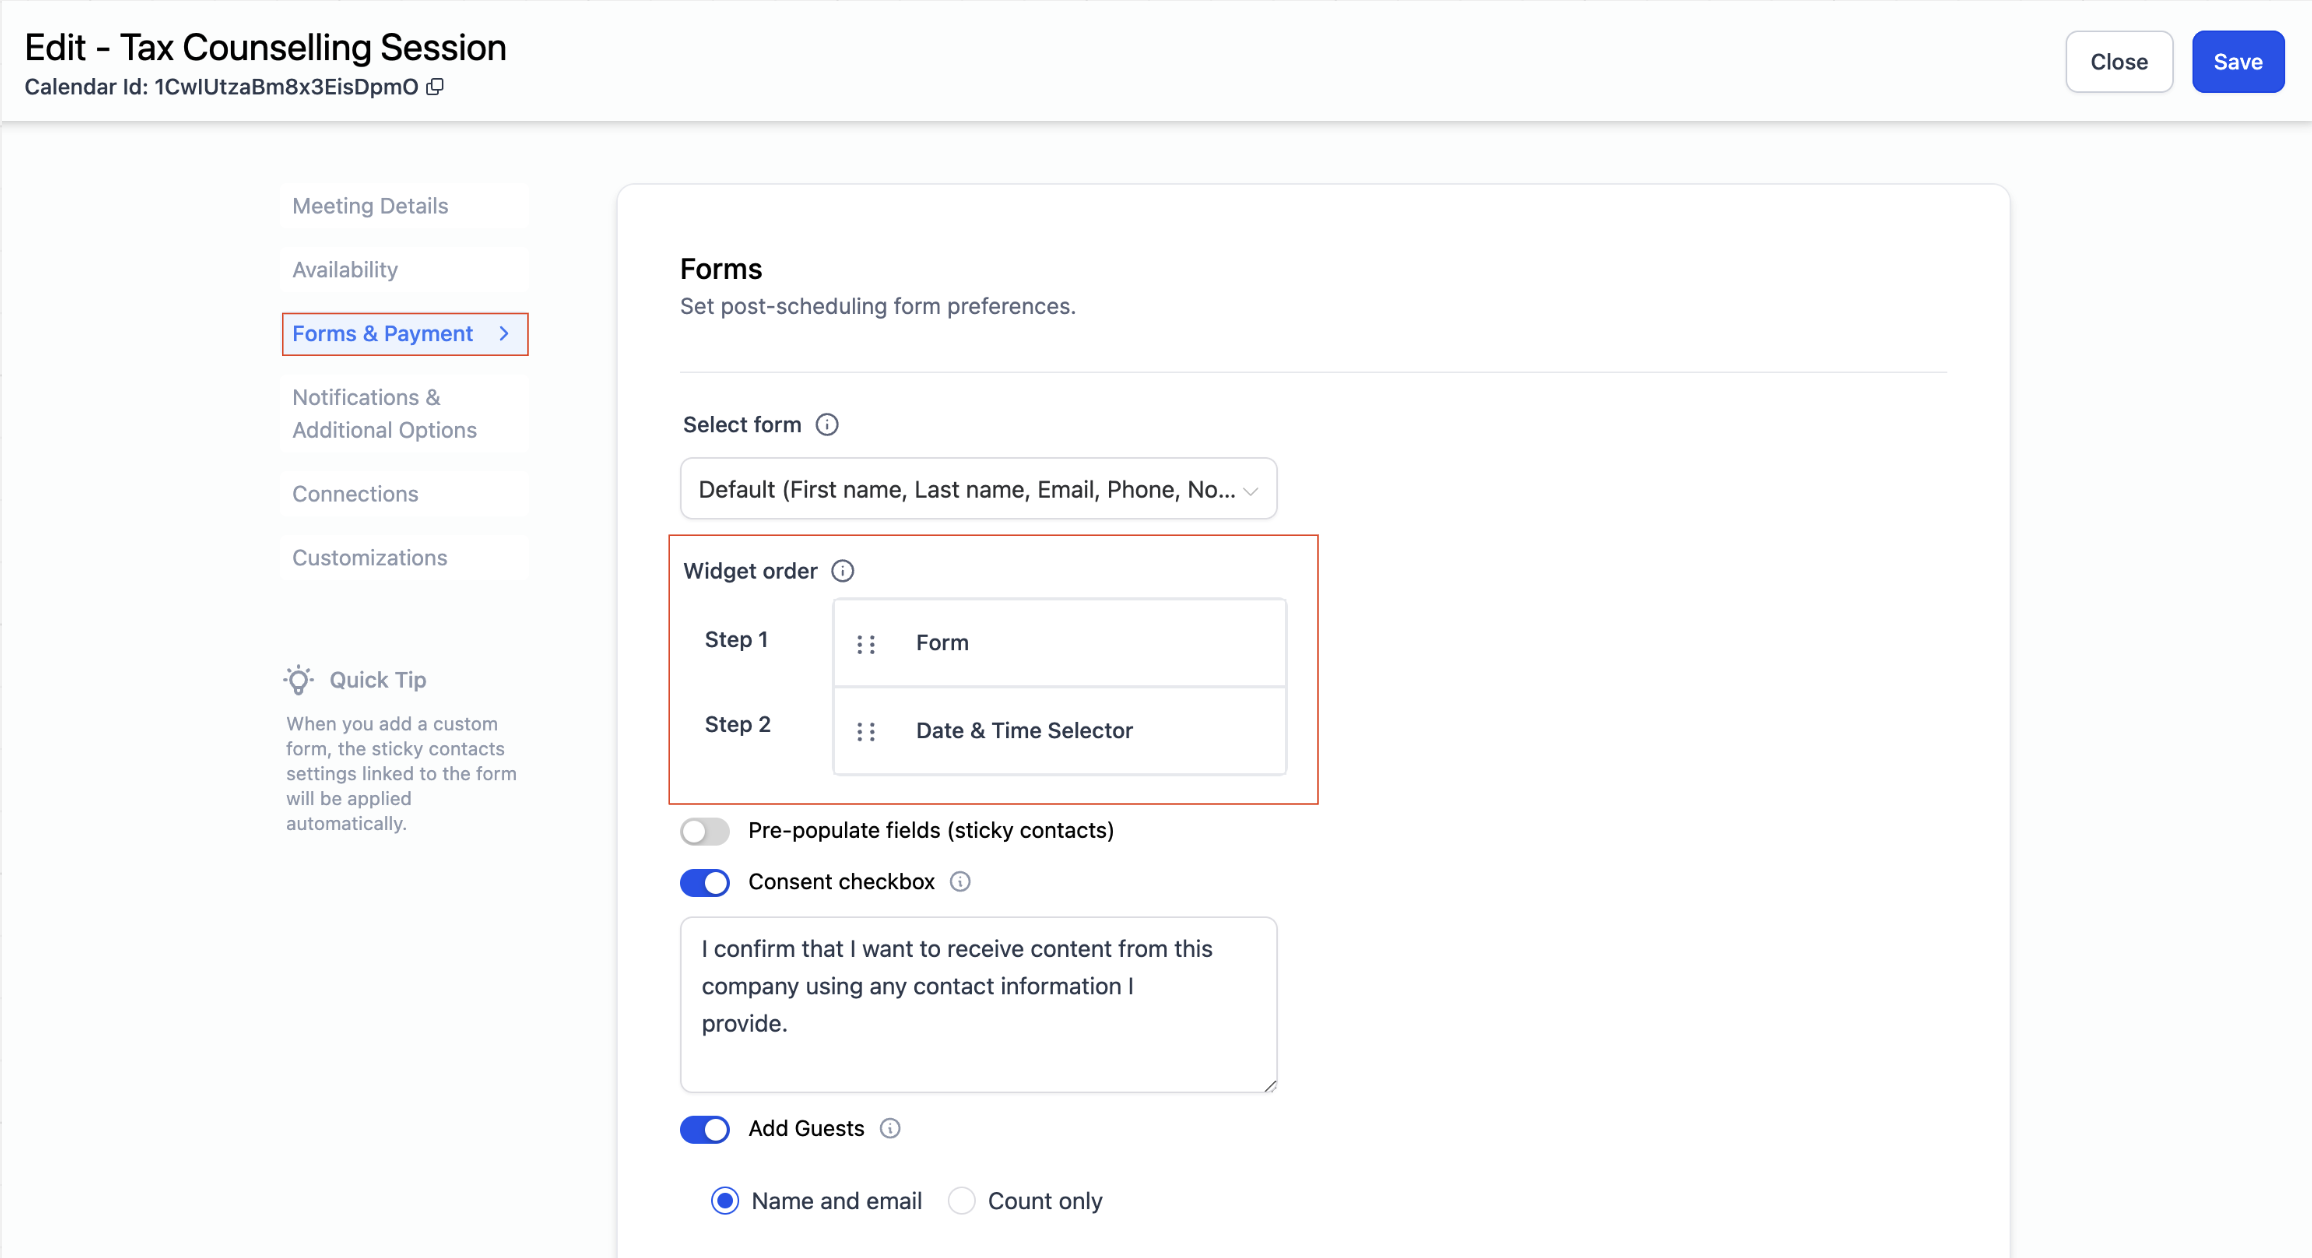The image size is (2312, 1258).
Task: Click drag handle for Date & Time Selector
Action: (866, 732)
